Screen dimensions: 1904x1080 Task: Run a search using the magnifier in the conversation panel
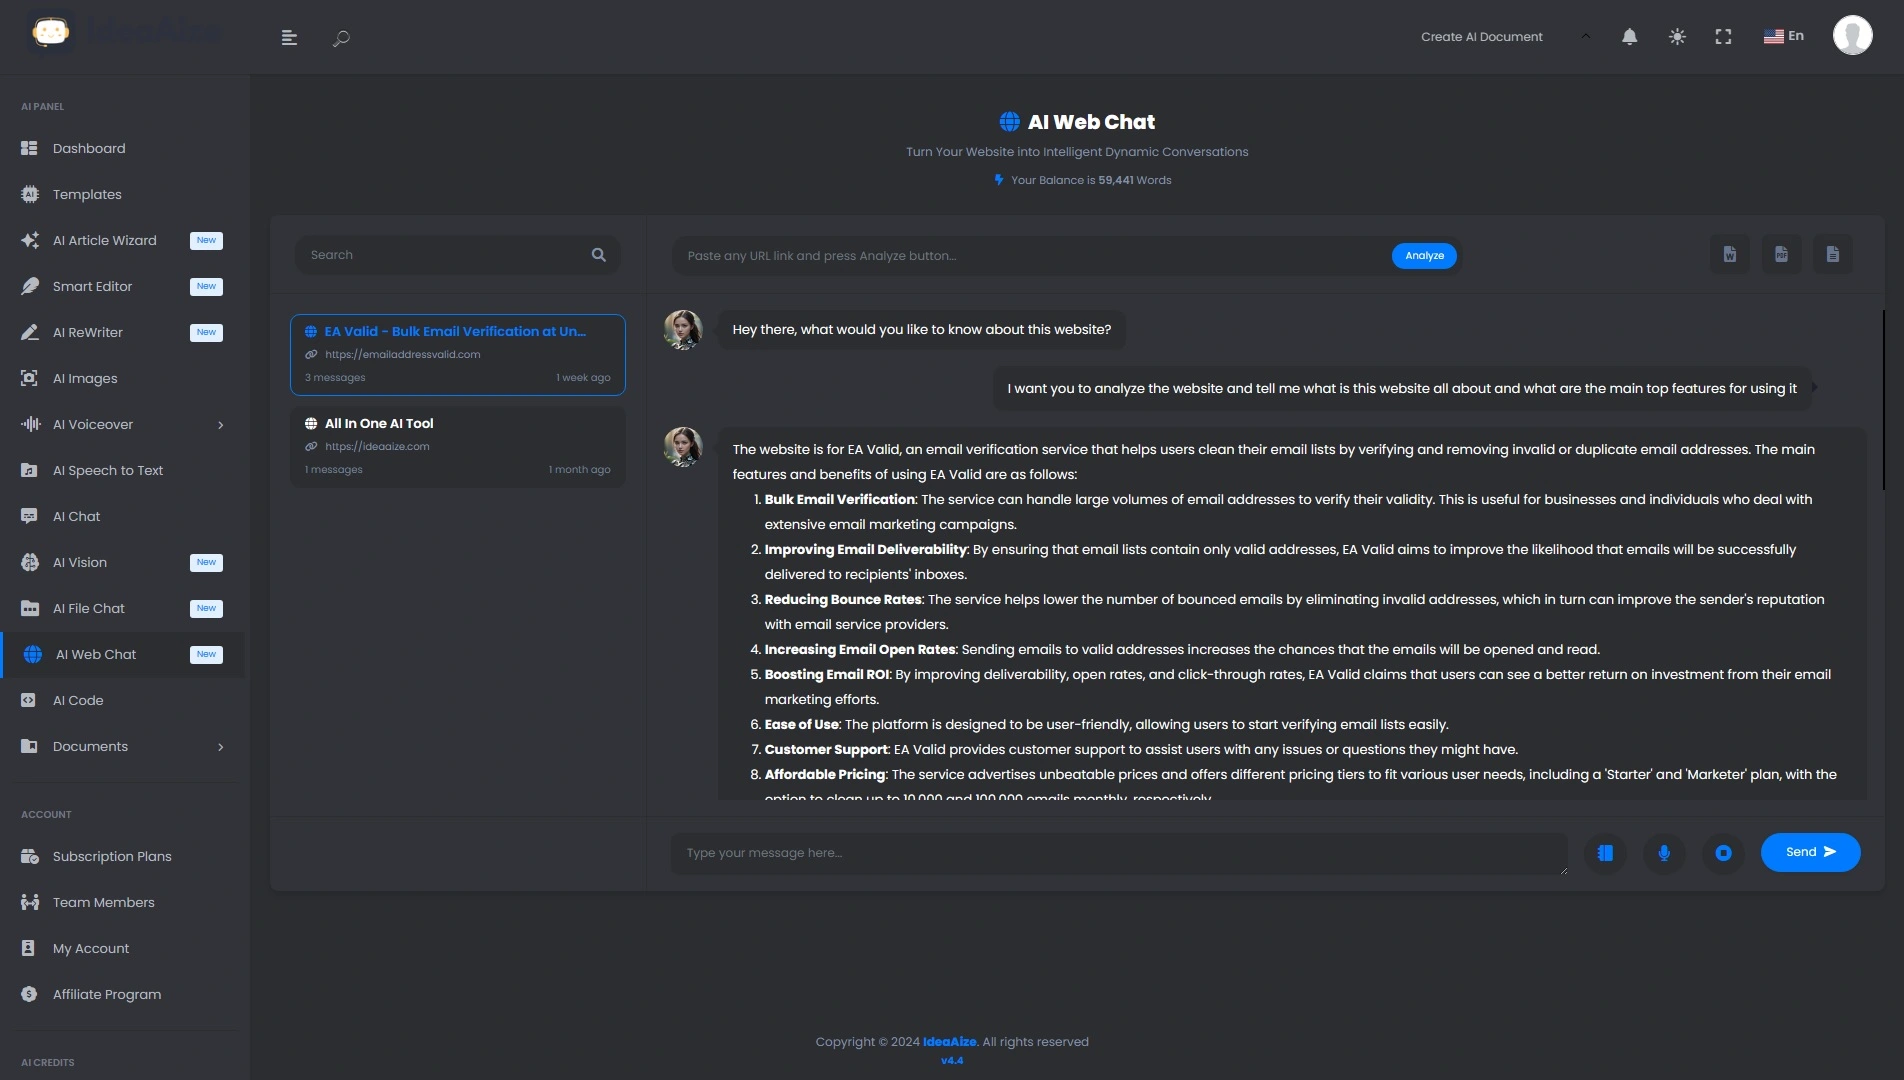click(598, 254)
